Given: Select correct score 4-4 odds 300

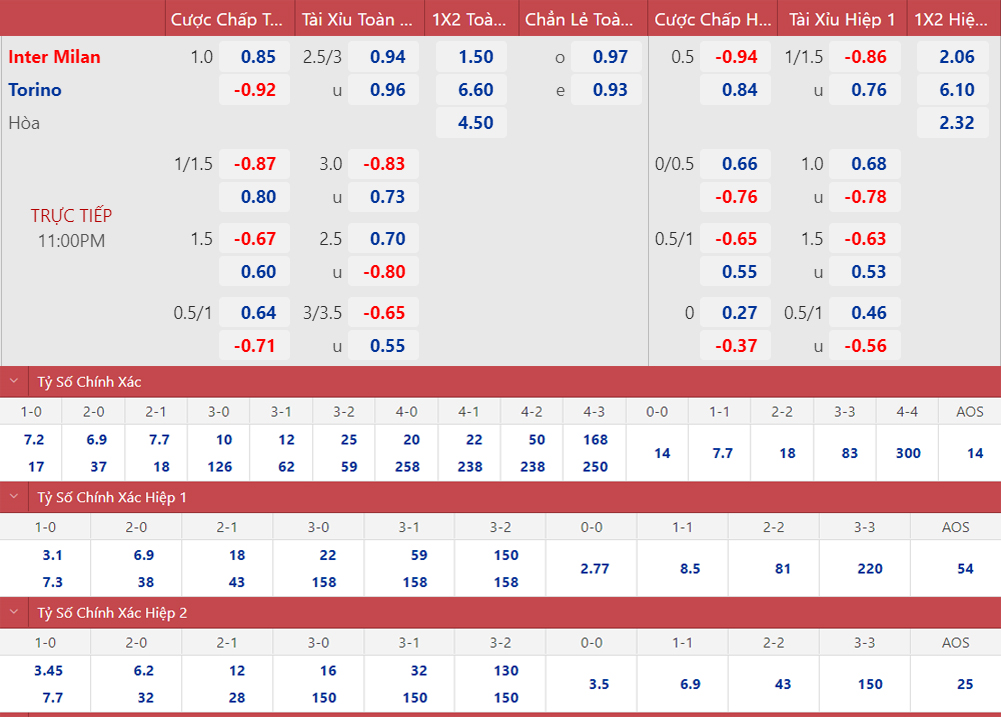Looking at the screenshot, I should click(908, 453).
